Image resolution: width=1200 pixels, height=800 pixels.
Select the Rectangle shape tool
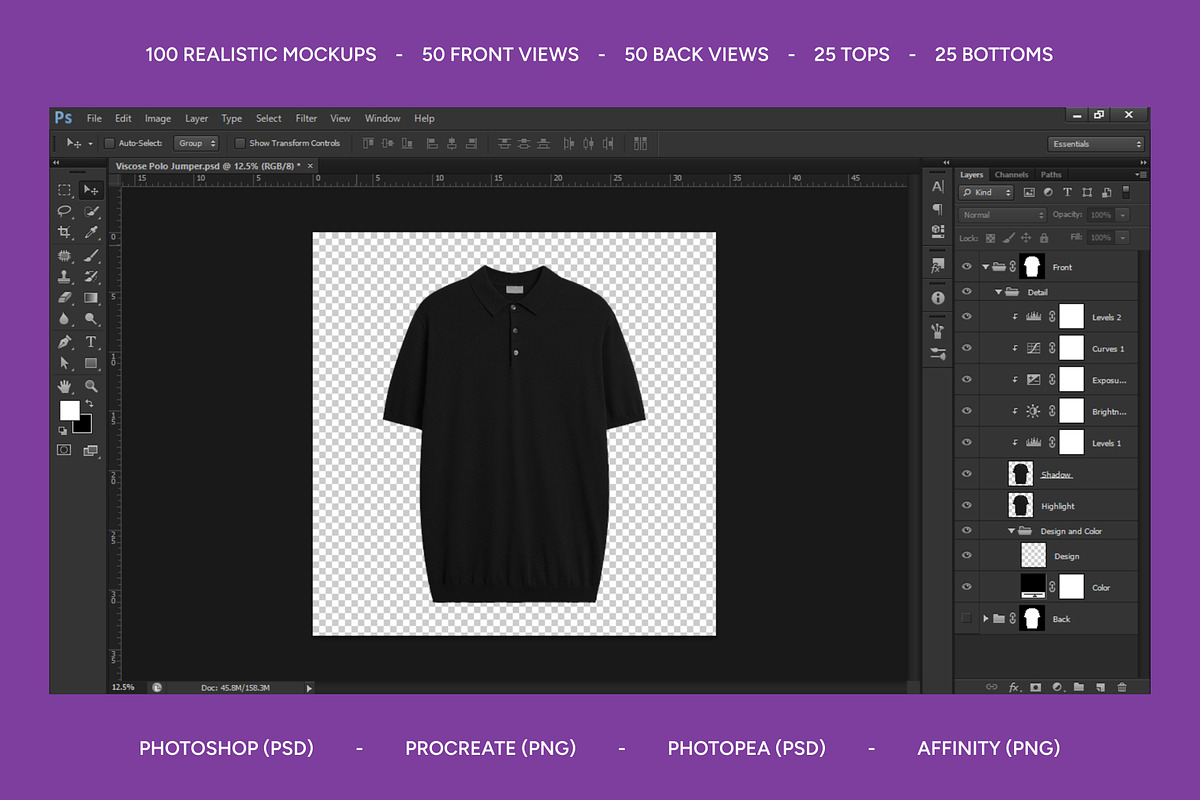pyautogui.click(x=91, y=364)
